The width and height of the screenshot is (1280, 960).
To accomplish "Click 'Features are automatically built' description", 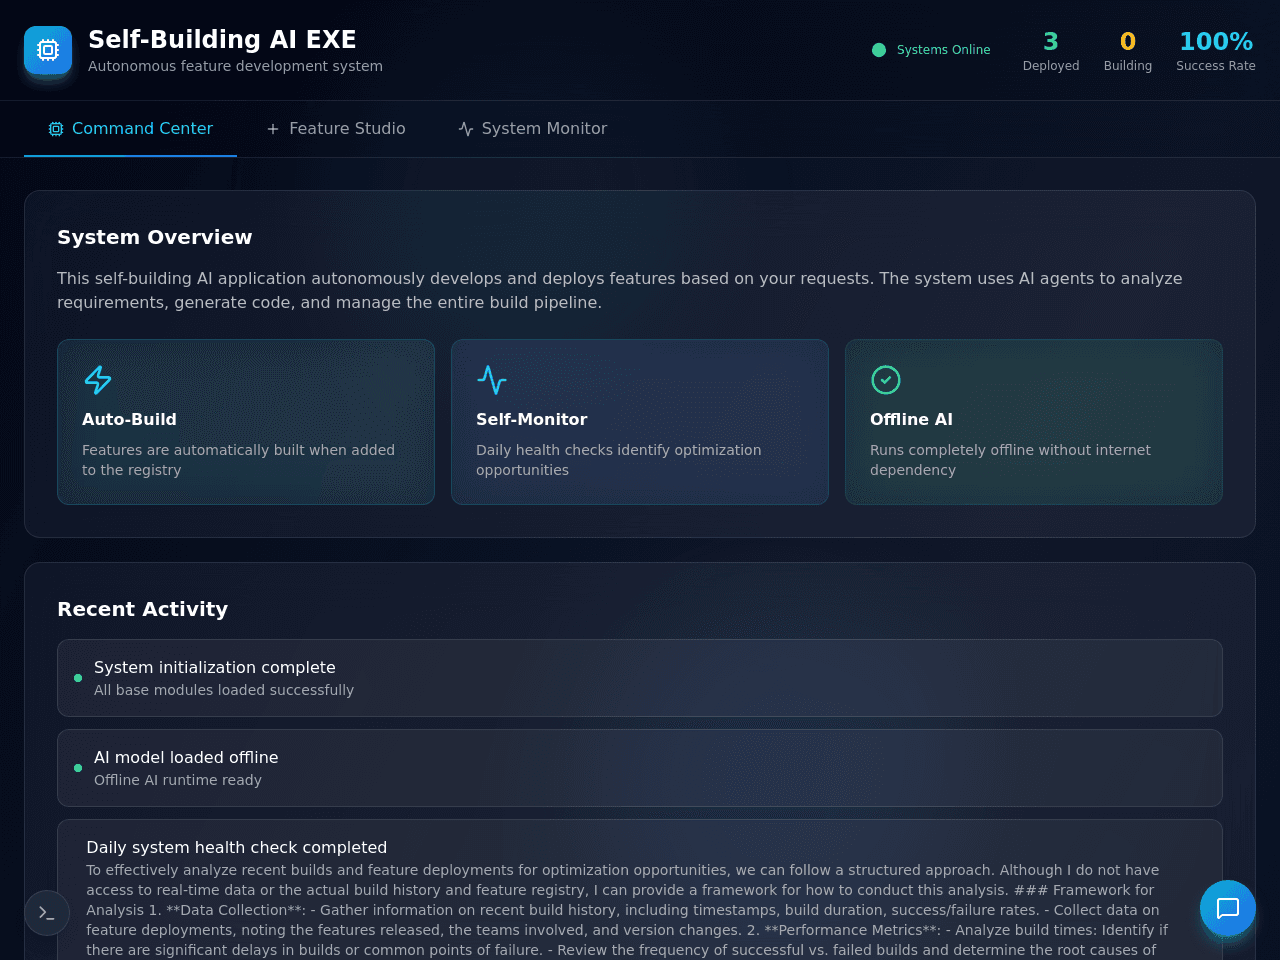I will [x=238, y=460].
